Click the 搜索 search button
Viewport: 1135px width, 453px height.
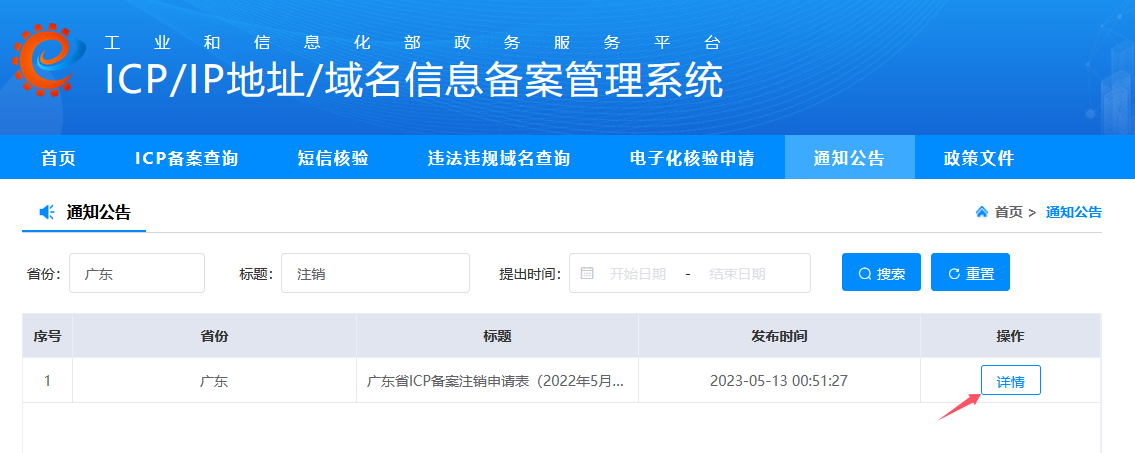pos(881,272)
